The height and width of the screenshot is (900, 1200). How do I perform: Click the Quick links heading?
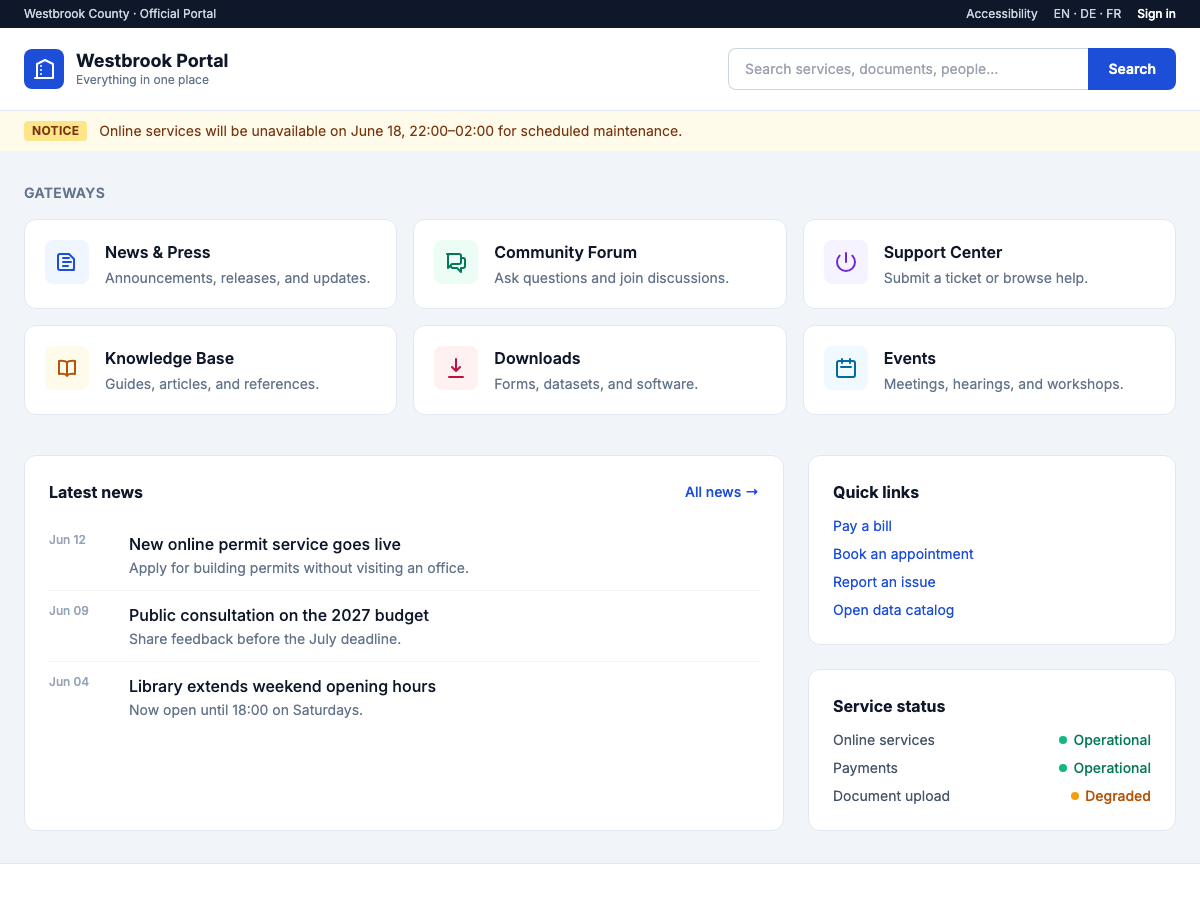click(x=876, y=492)
